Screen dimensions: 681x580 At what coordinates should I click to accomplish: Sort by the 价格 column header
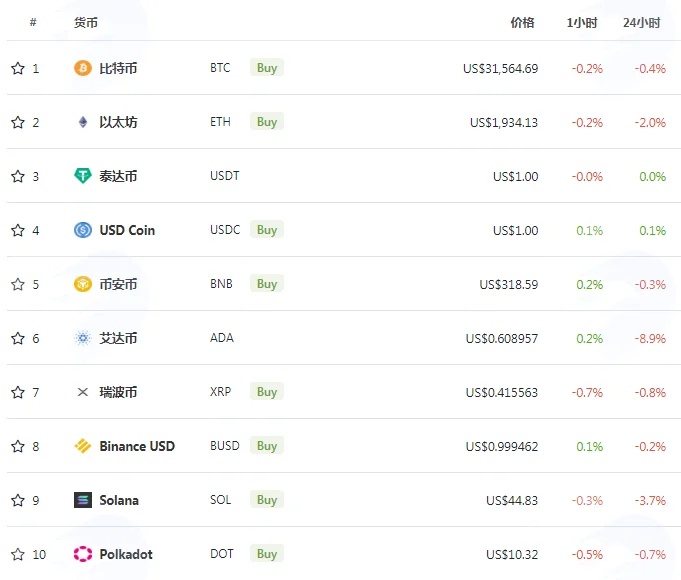(522, 23)
